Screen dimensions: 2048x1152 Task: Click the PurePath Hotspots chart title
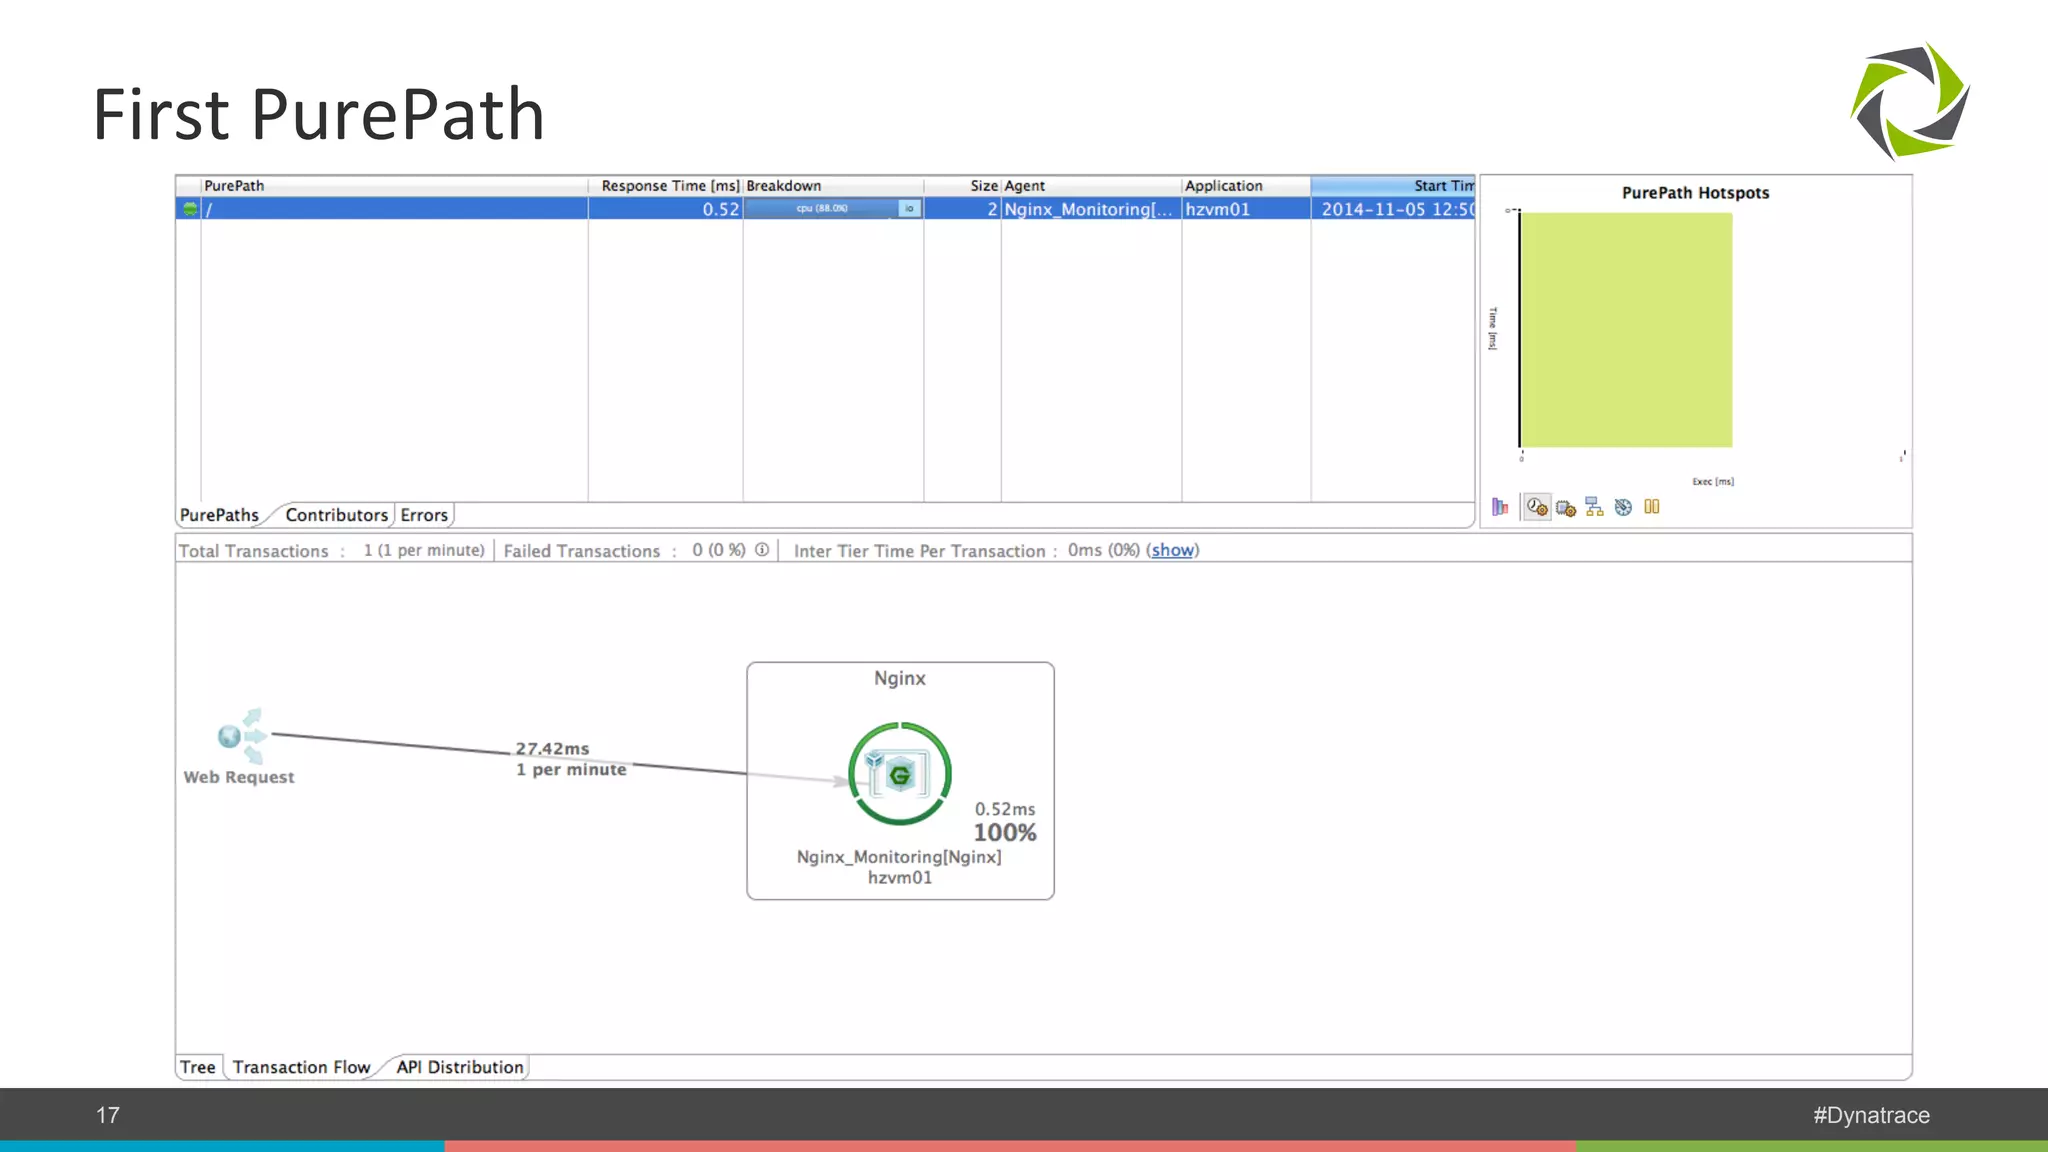coord(1695,193)
